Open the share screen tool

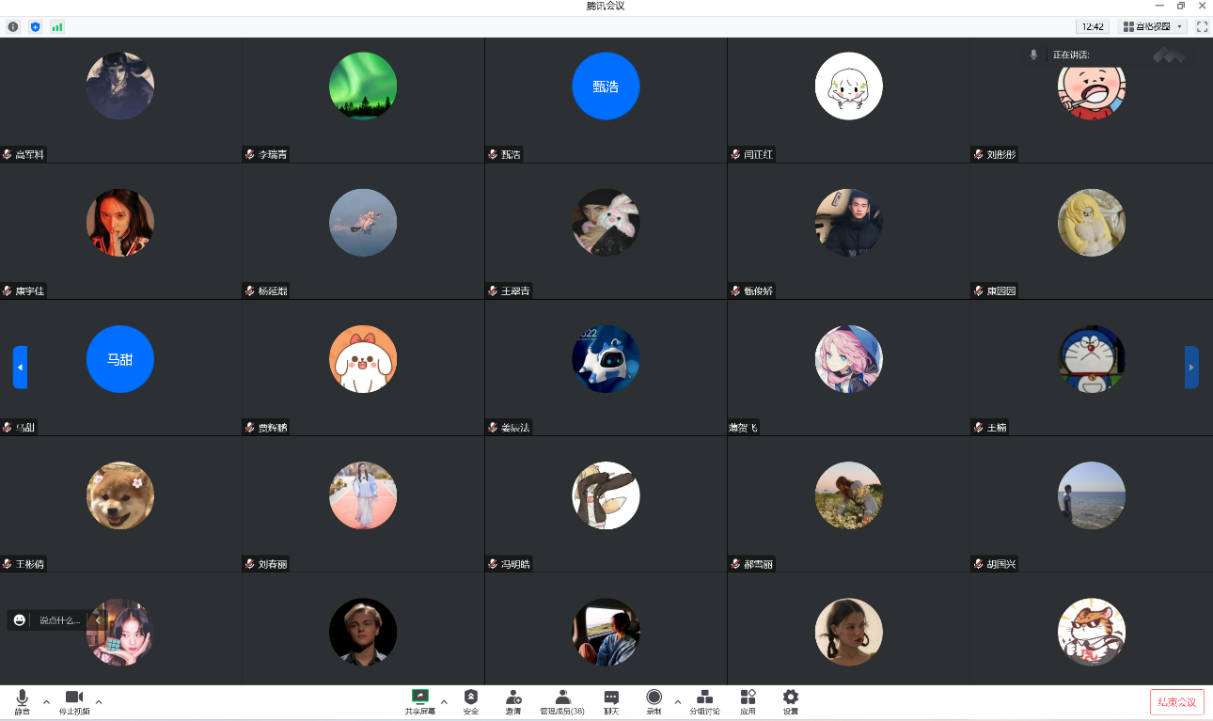click(420, 700)
